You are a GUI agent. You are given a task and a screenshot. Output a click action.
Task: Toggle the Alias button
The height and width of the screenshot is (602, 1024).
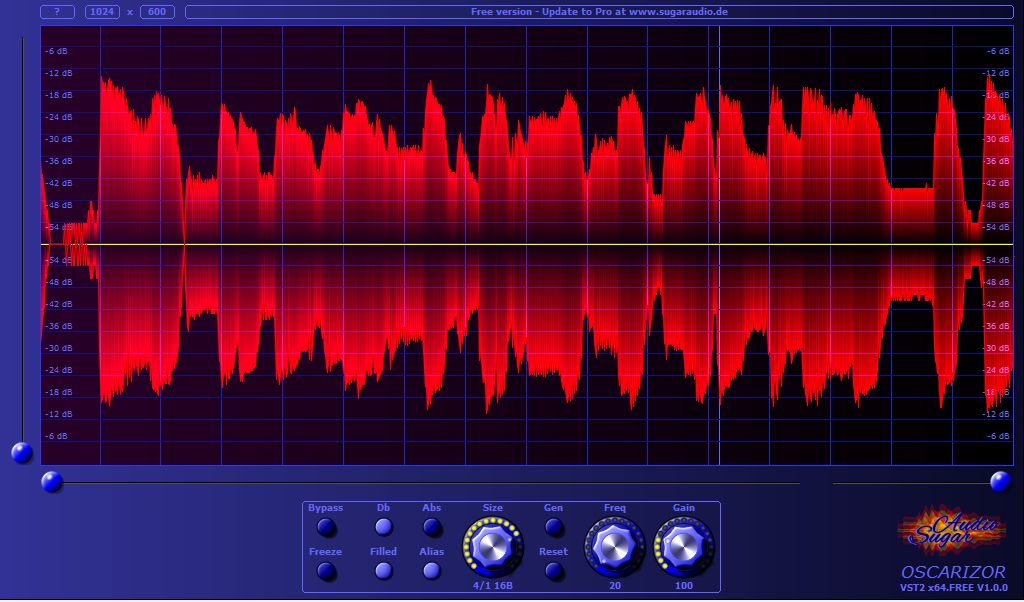point(432,571)
